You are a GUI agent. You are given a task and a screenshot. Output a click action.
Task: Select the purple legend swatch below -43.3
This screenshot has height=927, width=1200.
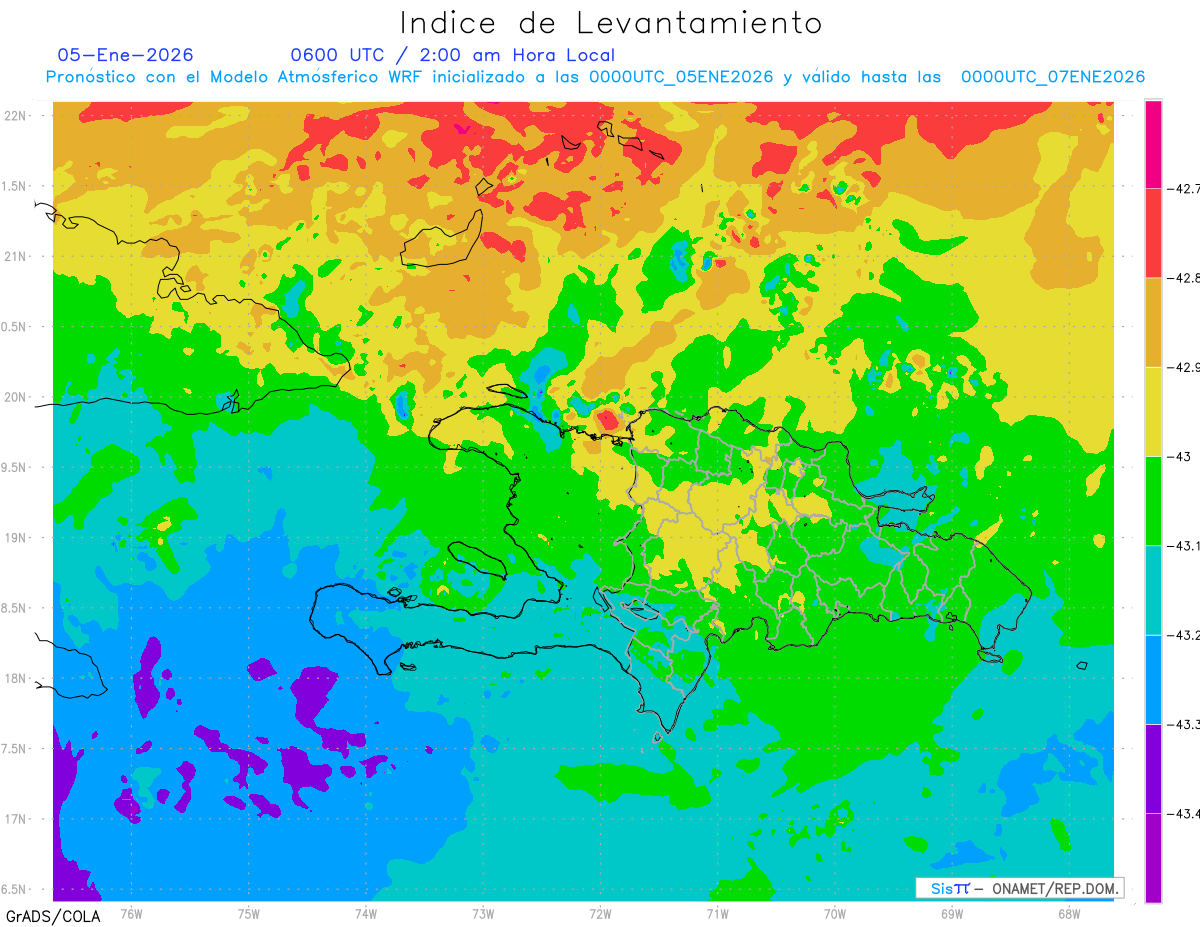[x=1153, y=769]
